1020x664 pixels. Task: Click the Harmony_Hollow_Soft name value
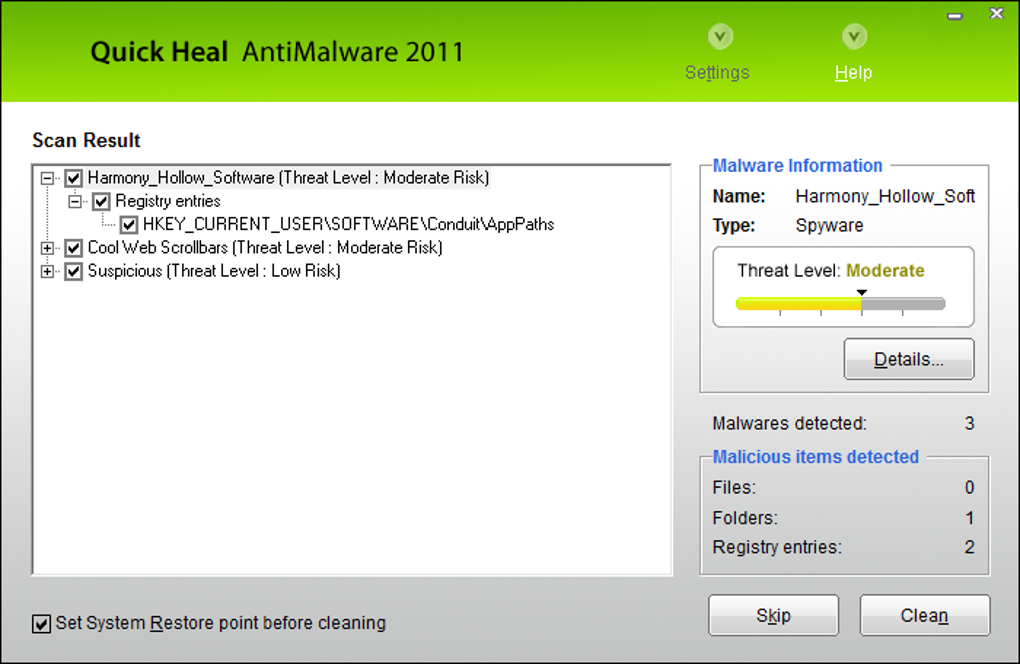(x=885, y=196)
